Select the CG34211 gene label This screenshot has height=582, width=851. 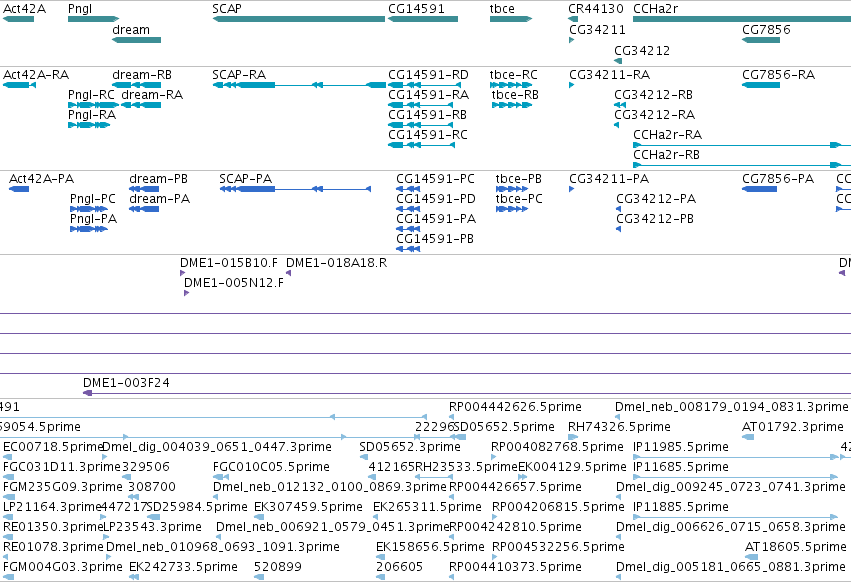597,29
